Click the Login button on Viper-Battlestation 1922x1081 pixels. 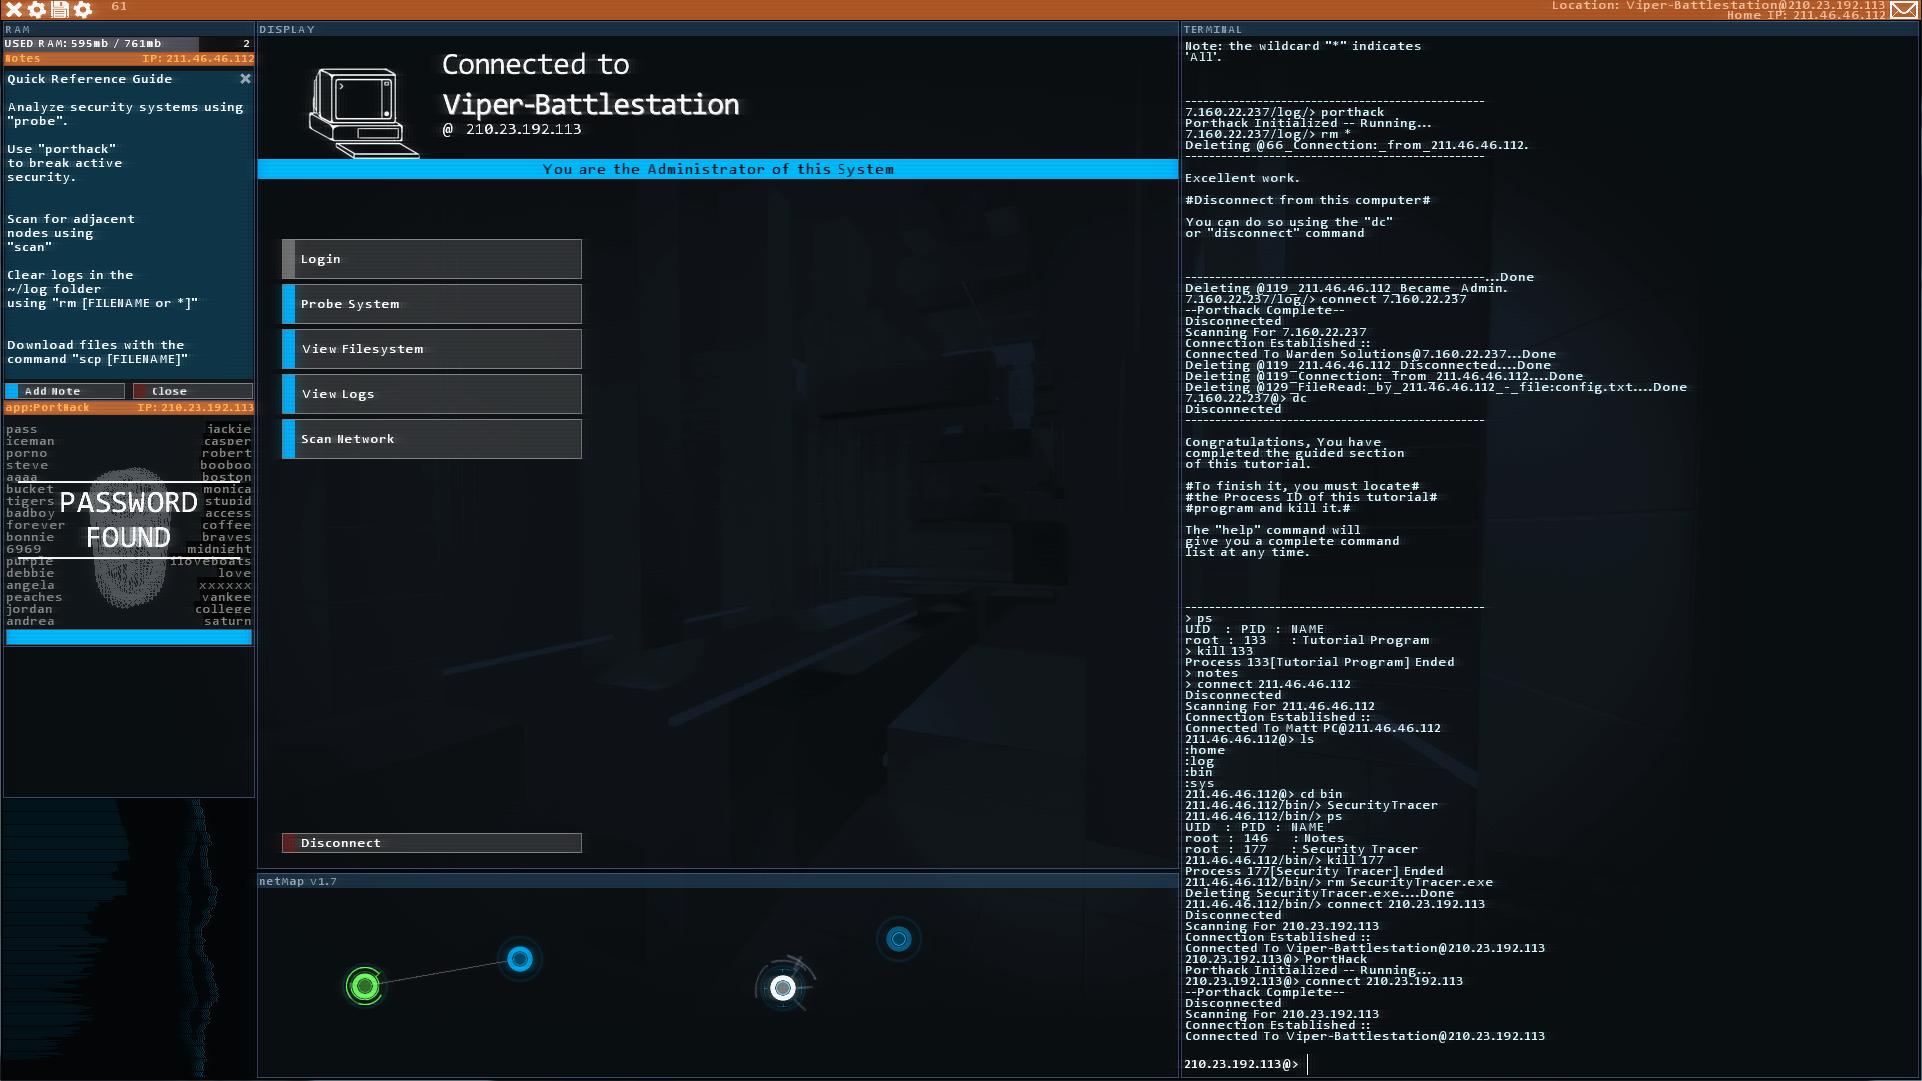click(x=430, y=257)
